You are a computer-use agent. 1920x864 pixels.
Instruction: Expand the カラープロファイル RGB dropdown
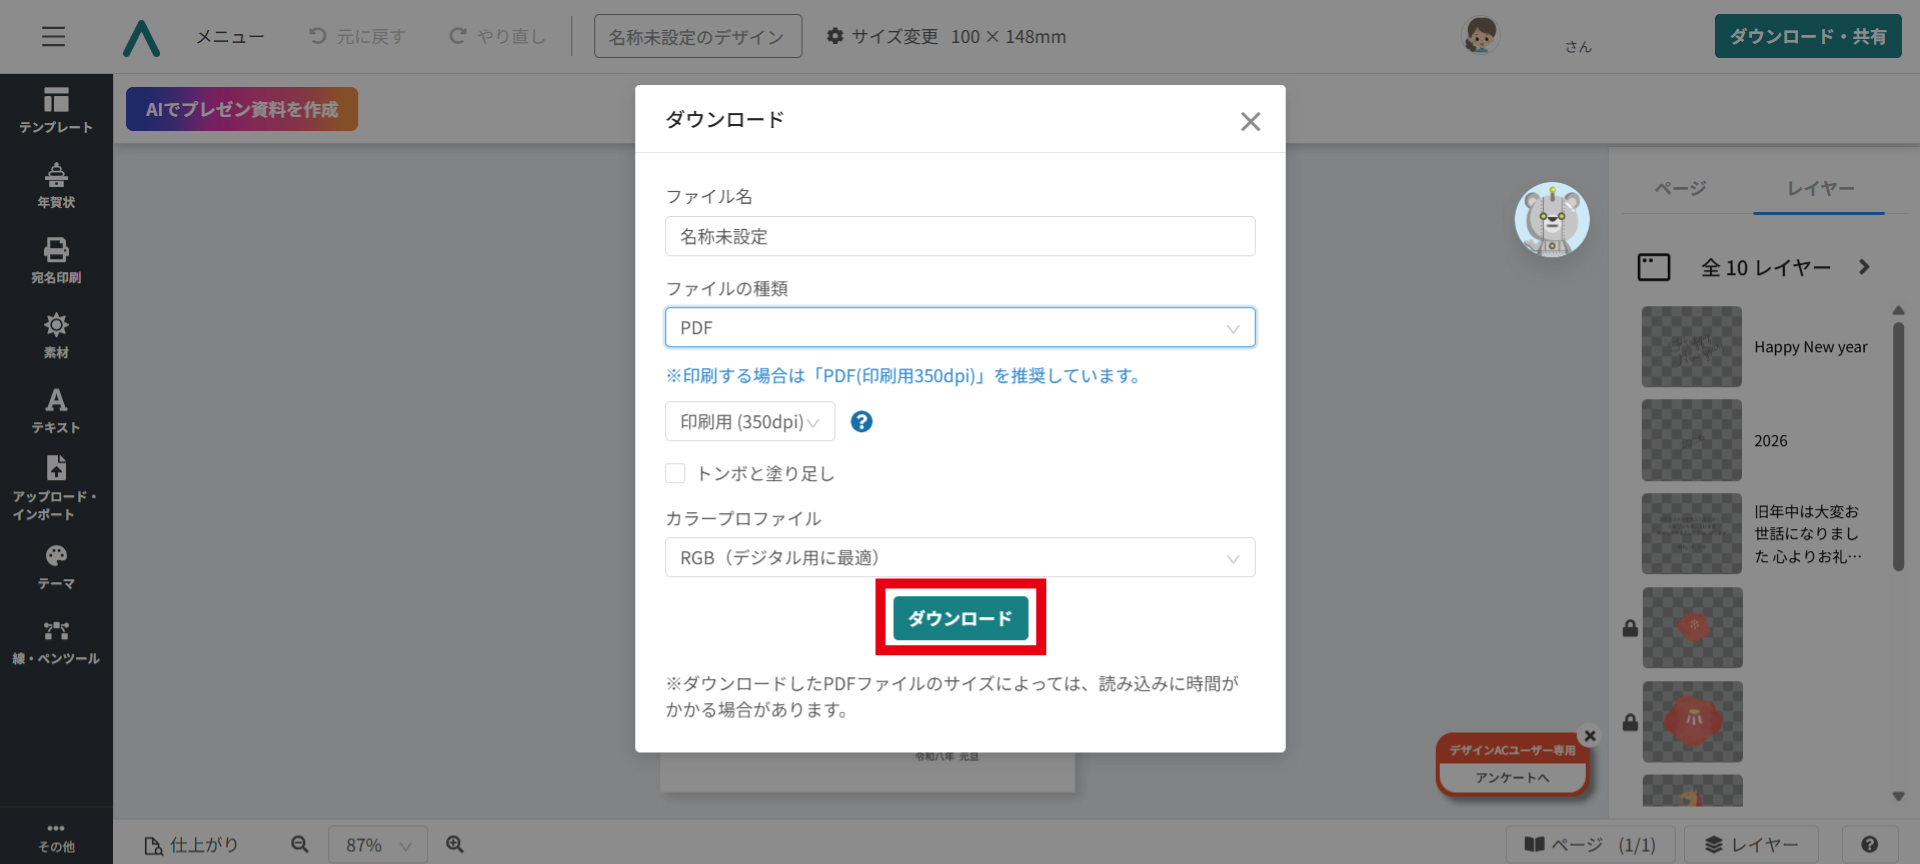point(959,558)
